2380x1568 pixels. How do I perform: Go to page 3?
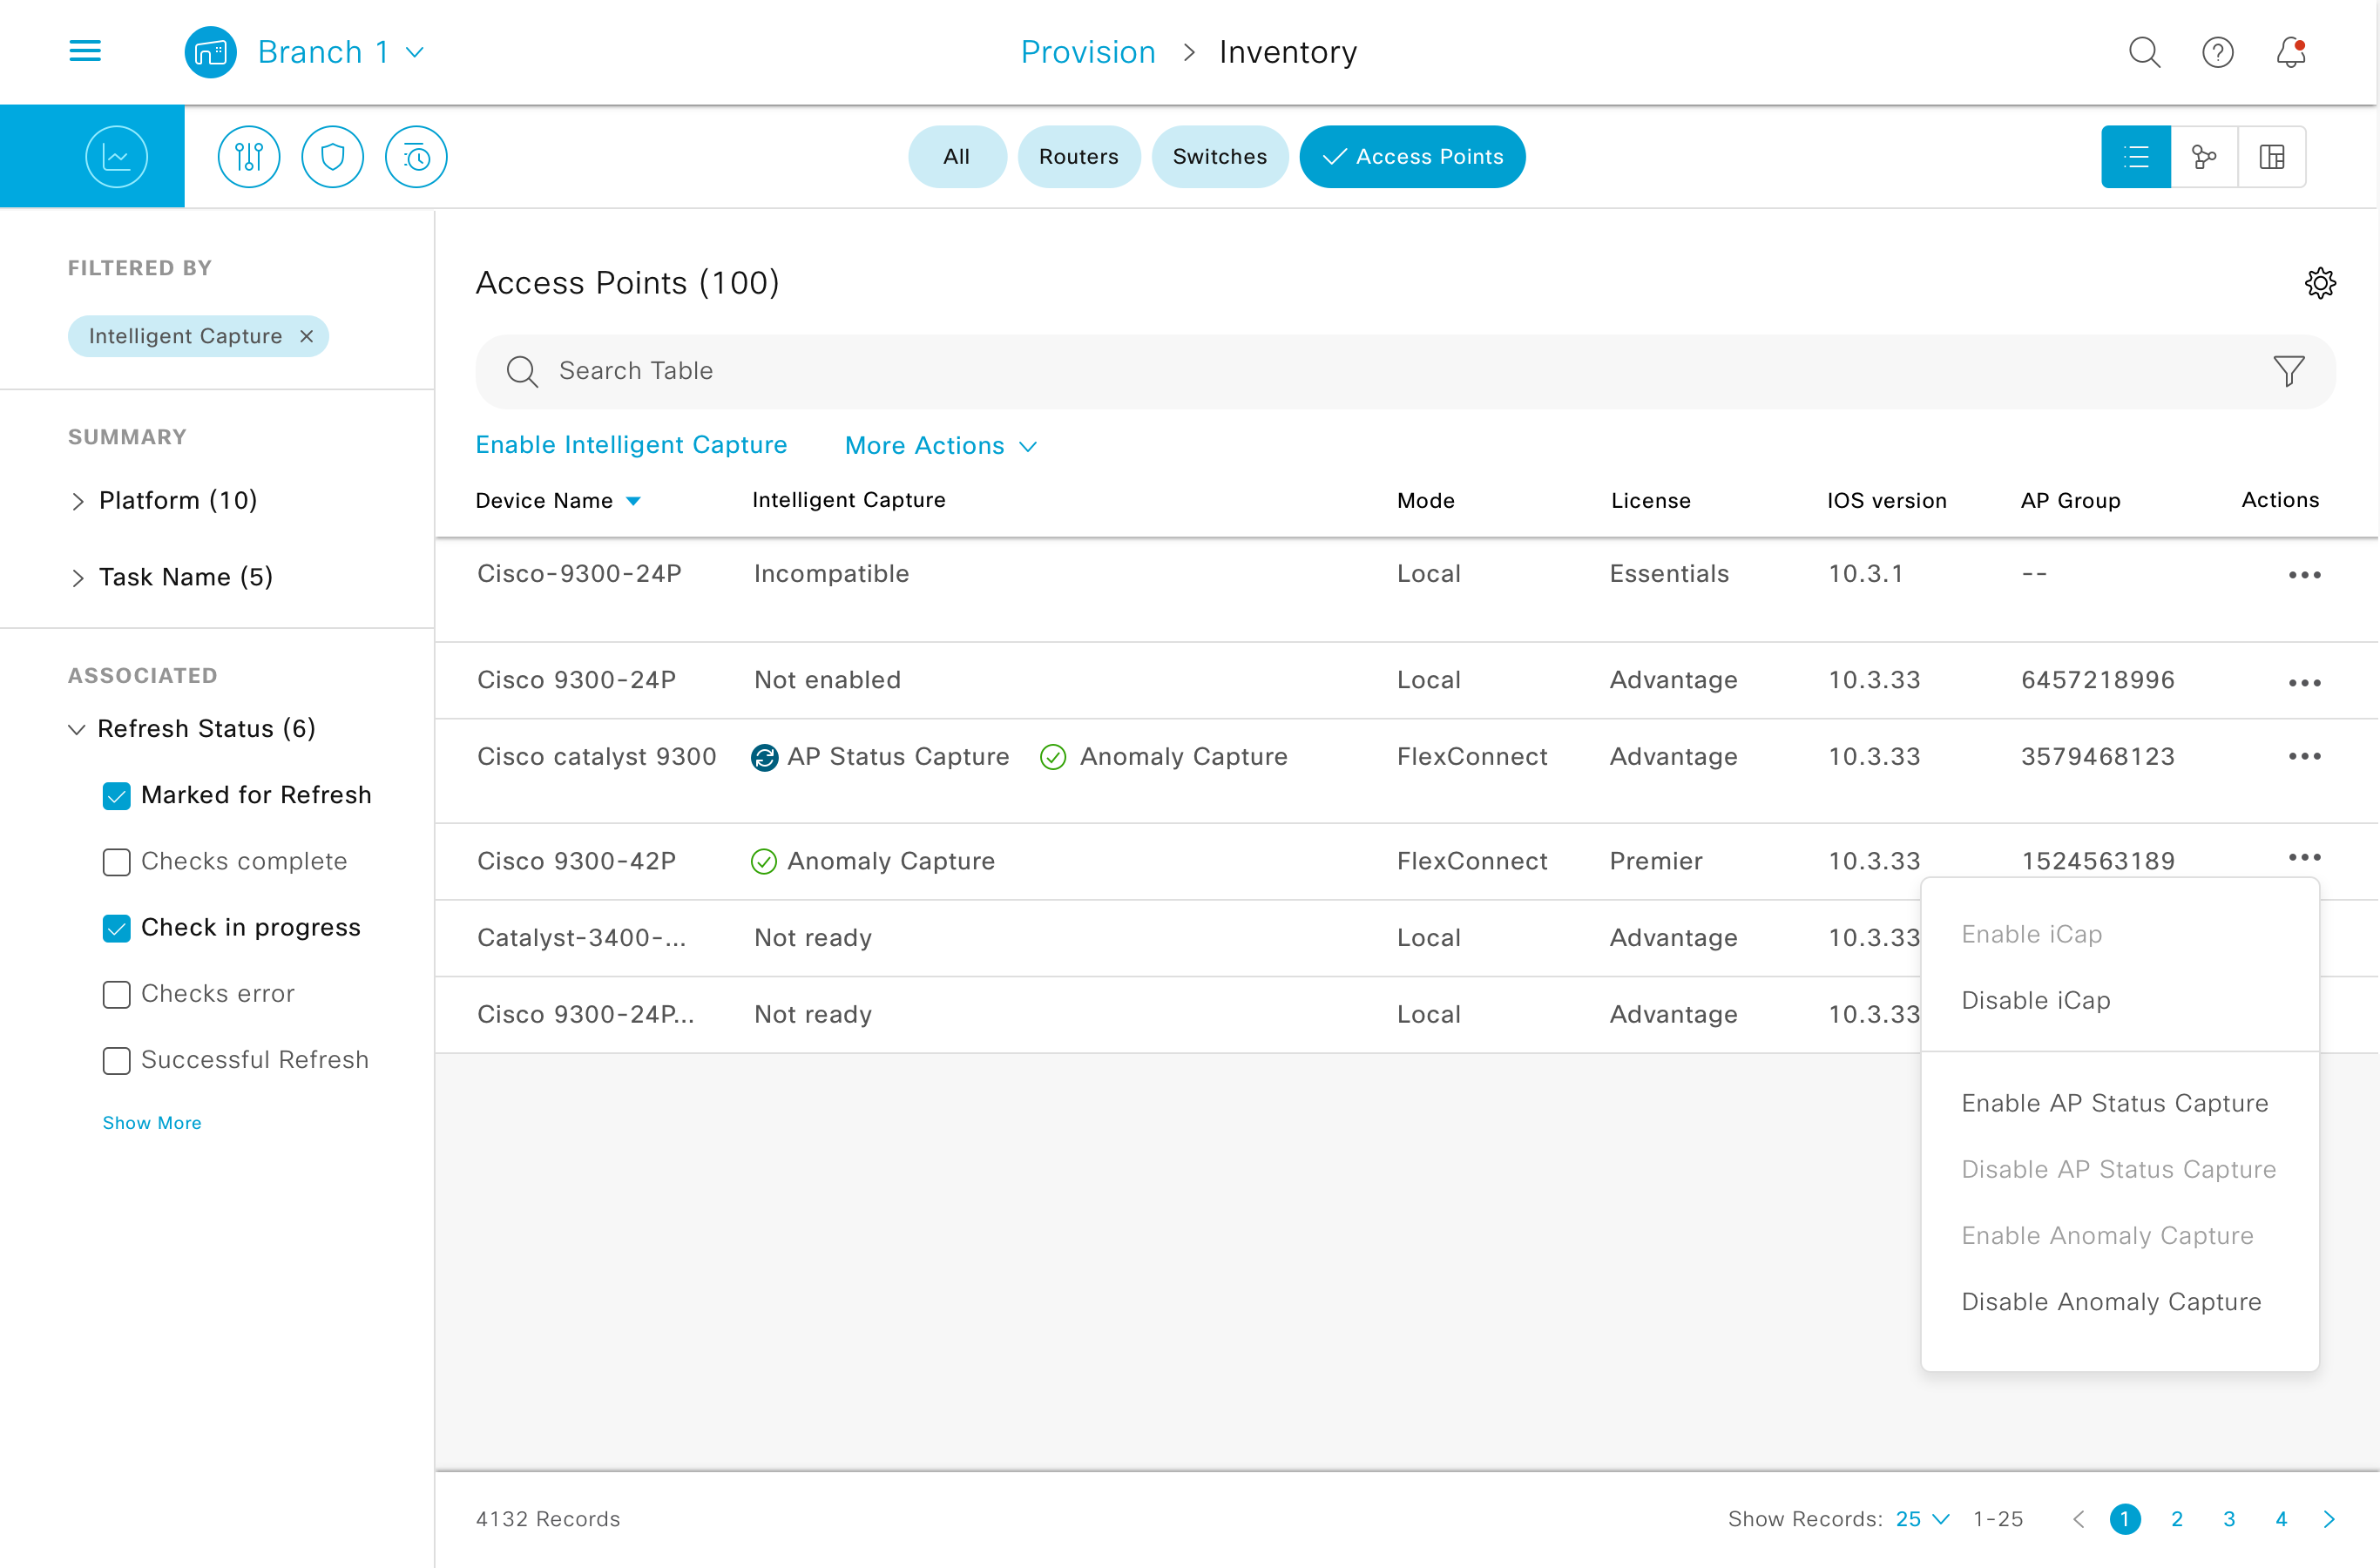click(2229, 1519)
